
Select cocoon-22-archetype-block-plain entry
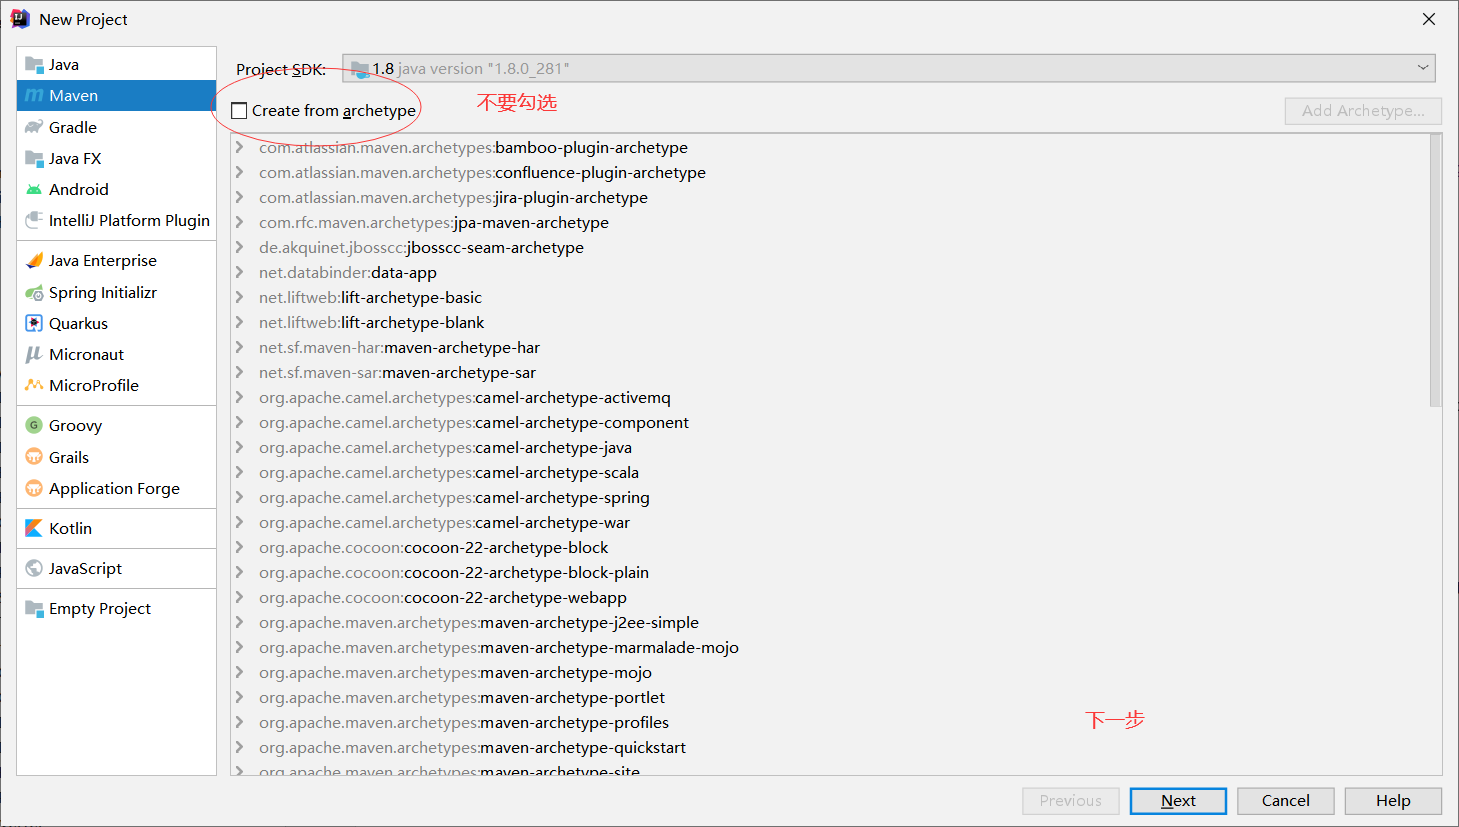pyautogui.click(x=454, y=572)
